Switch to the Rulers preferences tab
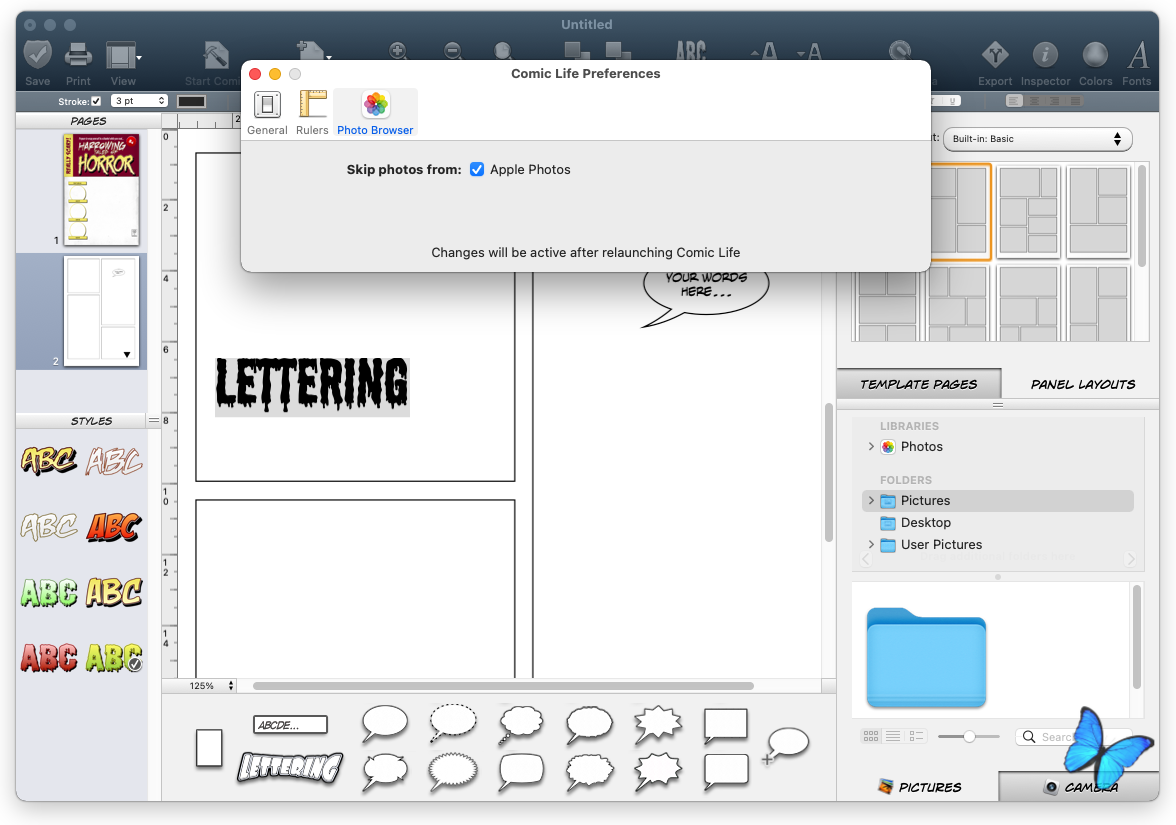Image resolution: width=1176 pixels, height=825 pixels. 312,113
